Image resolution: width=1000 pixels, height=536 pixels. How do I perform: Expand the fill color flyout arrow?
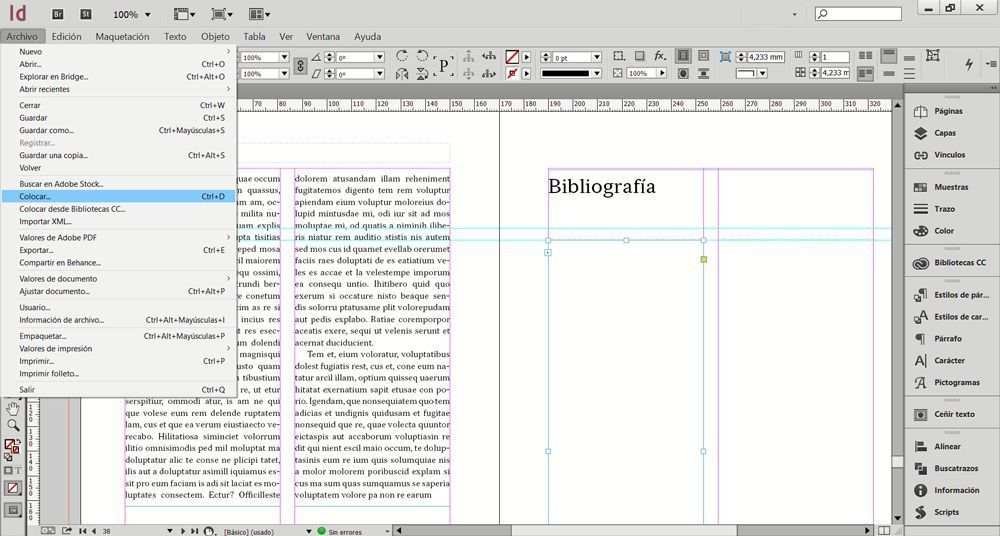click(527, 57)
